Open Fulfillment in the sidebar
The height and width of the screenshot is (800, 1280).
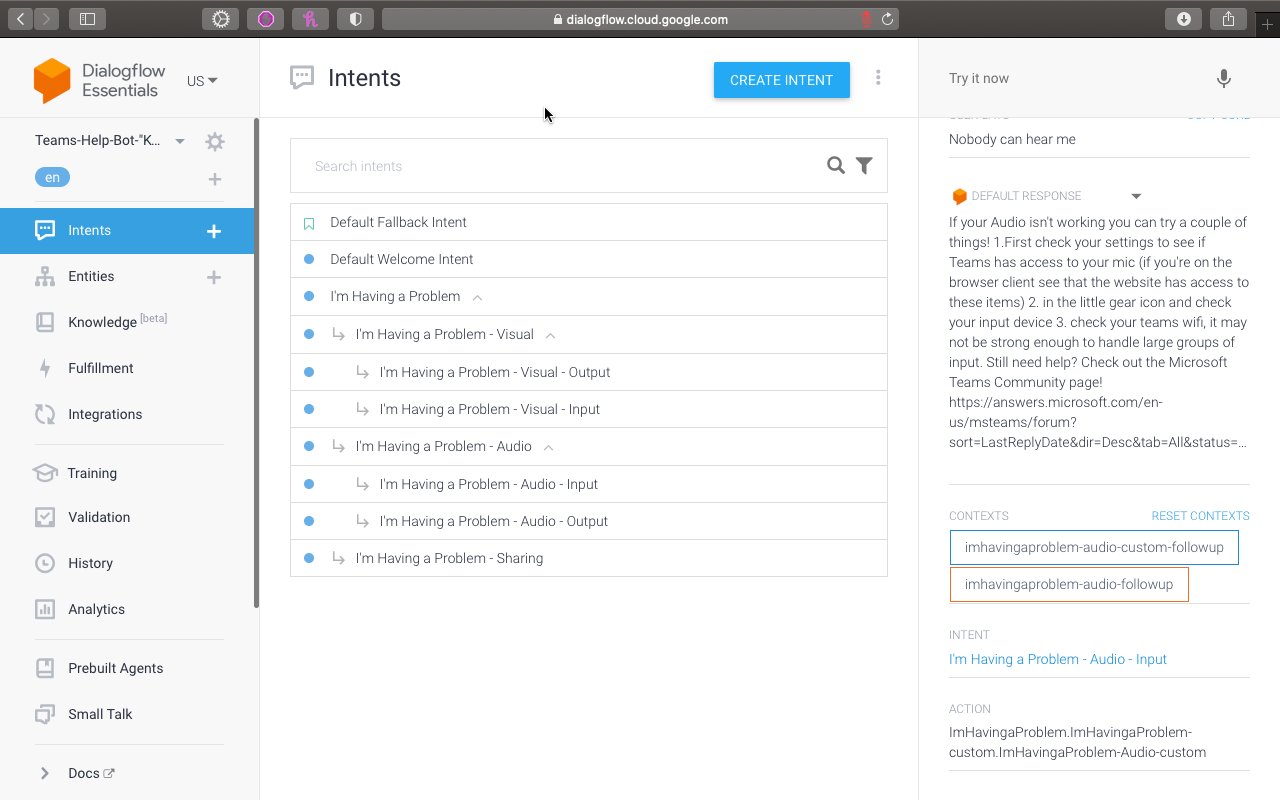click(100, 368)
